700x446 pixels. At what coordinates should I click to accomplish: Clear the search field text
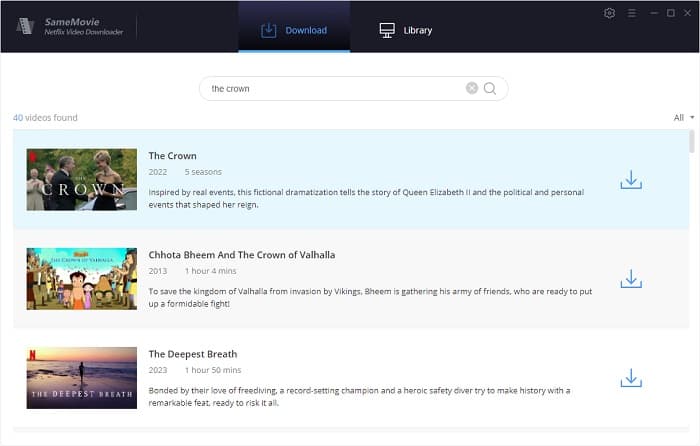pos(472,88)
